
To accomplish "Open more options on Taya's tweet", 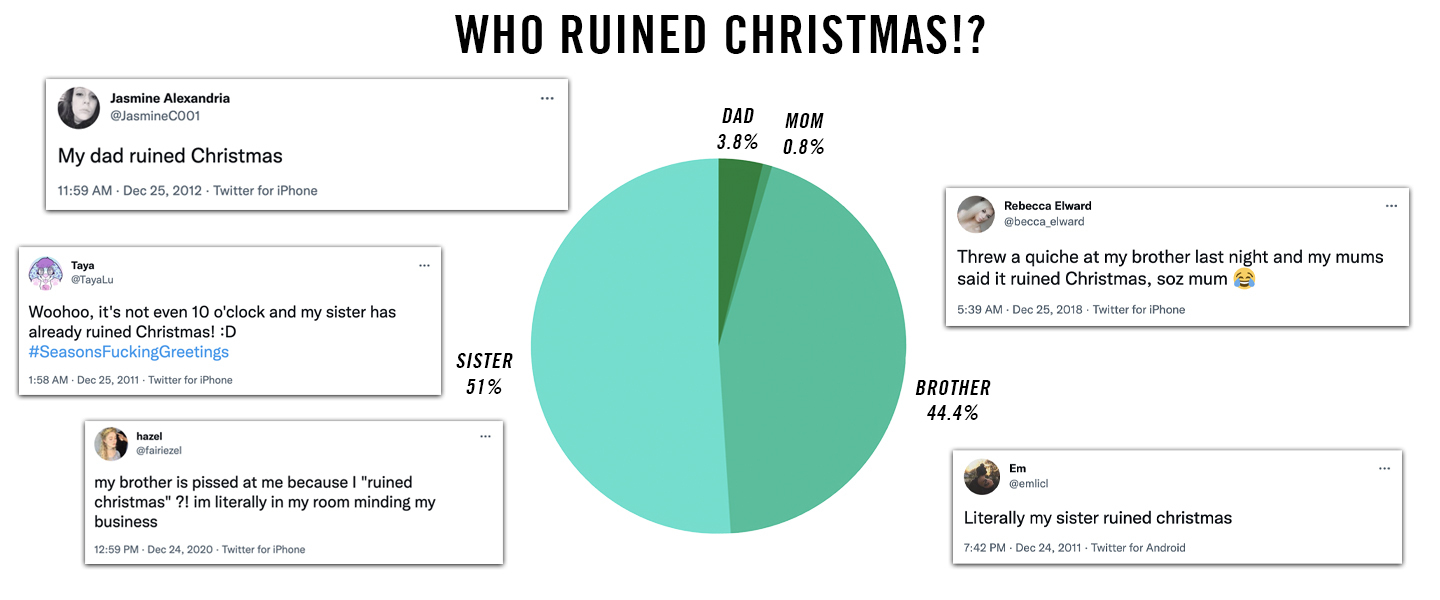I will pos(424,265).
